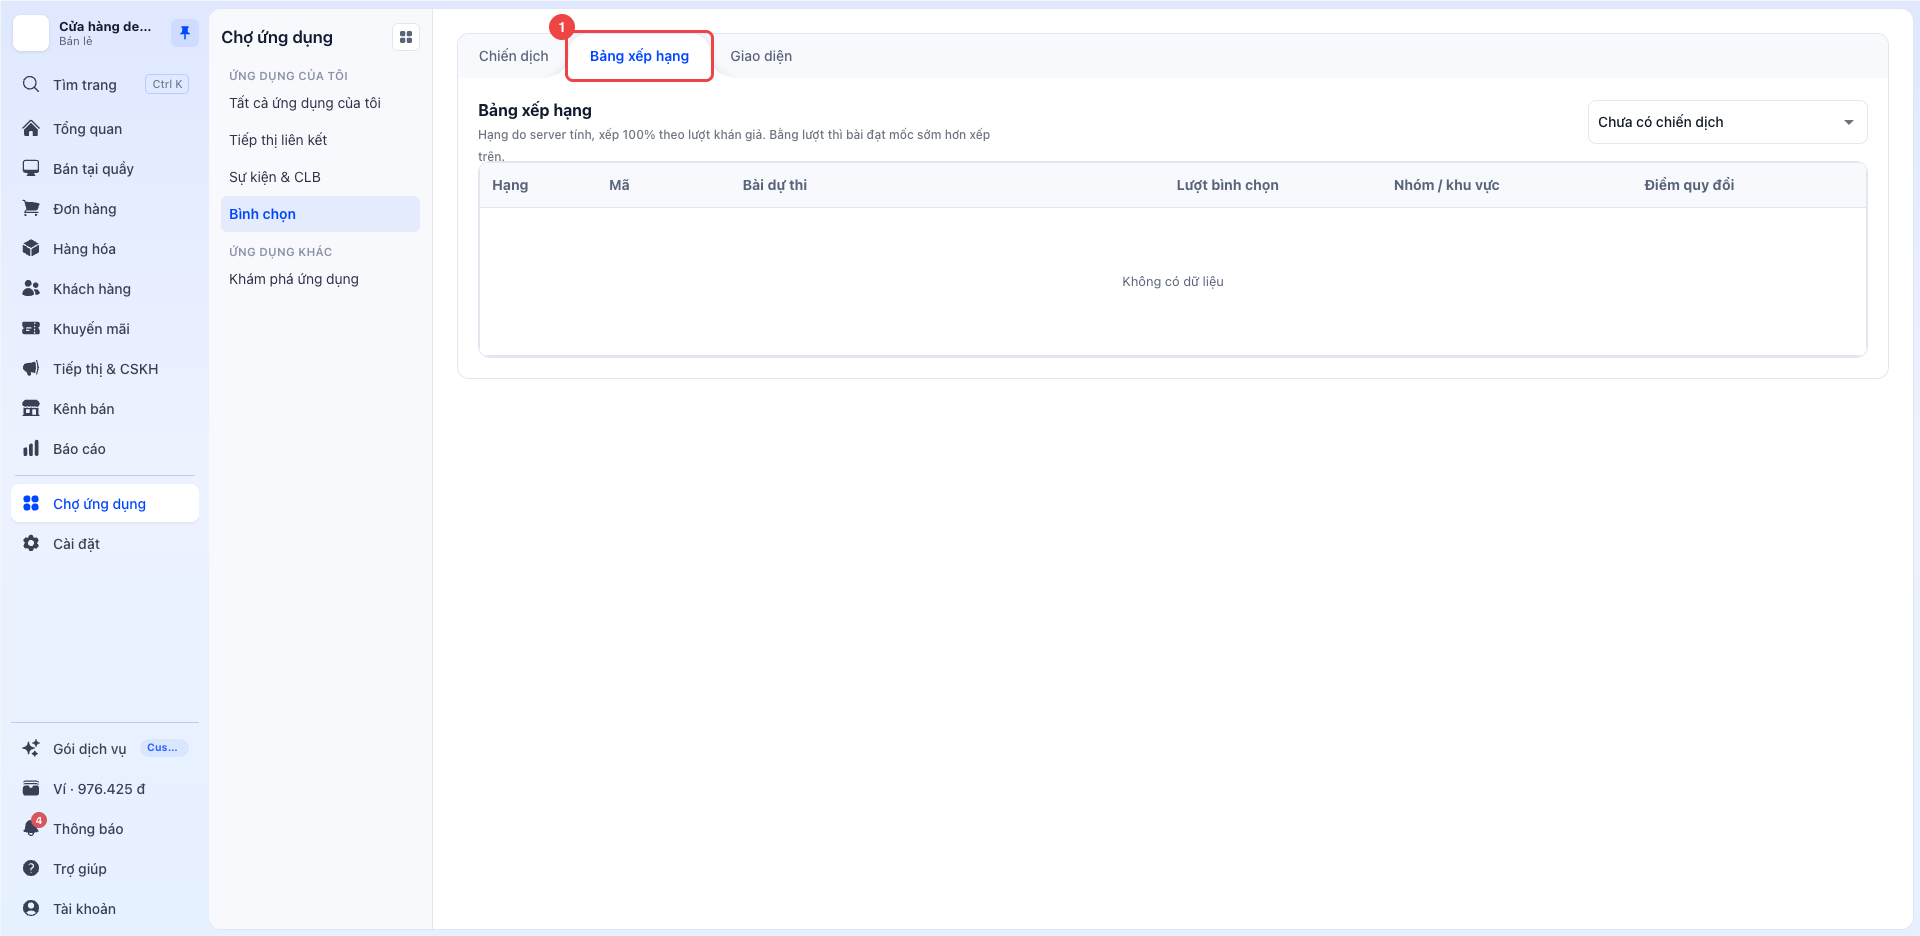Viewport: 1920px width, 936px height.
Task: Click the search magnifier icon next to Tìm trang
Action: (31, 84)
